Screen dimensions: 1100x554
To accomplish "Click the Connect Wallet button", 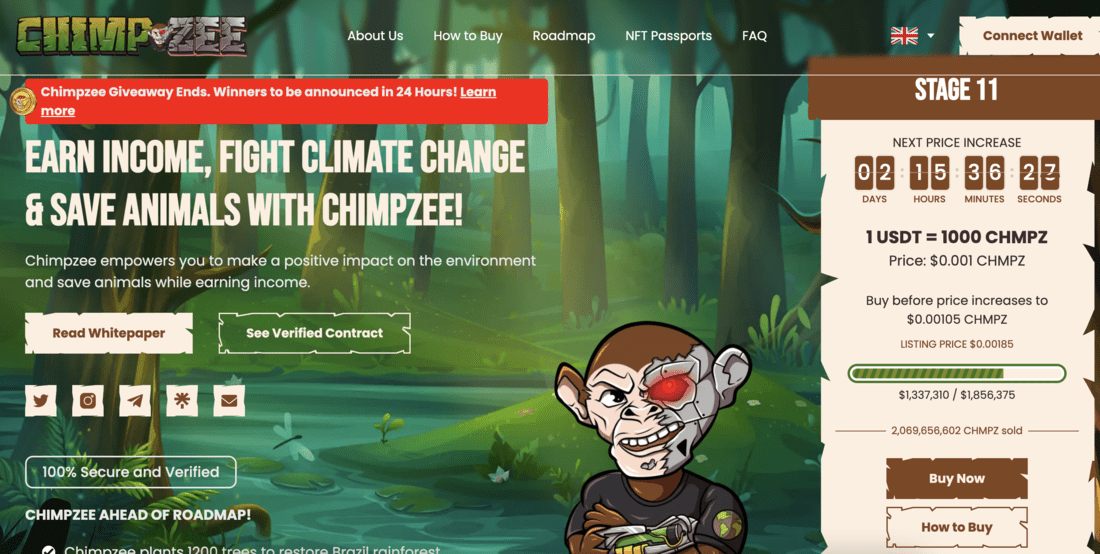I will tap(1032, 36).
